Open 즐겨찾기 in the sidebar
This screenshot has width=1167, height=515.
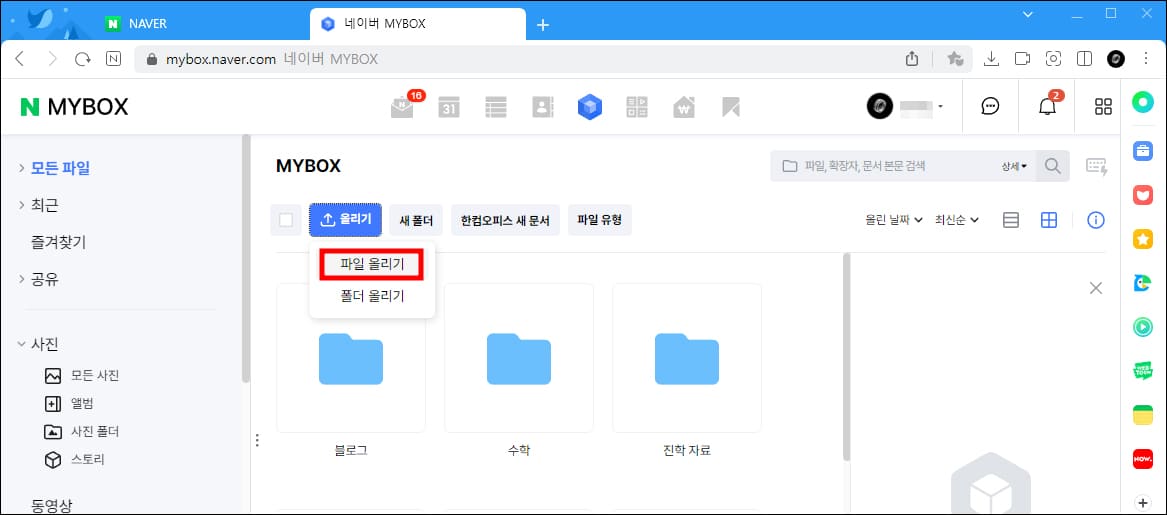tap(59, 242)
